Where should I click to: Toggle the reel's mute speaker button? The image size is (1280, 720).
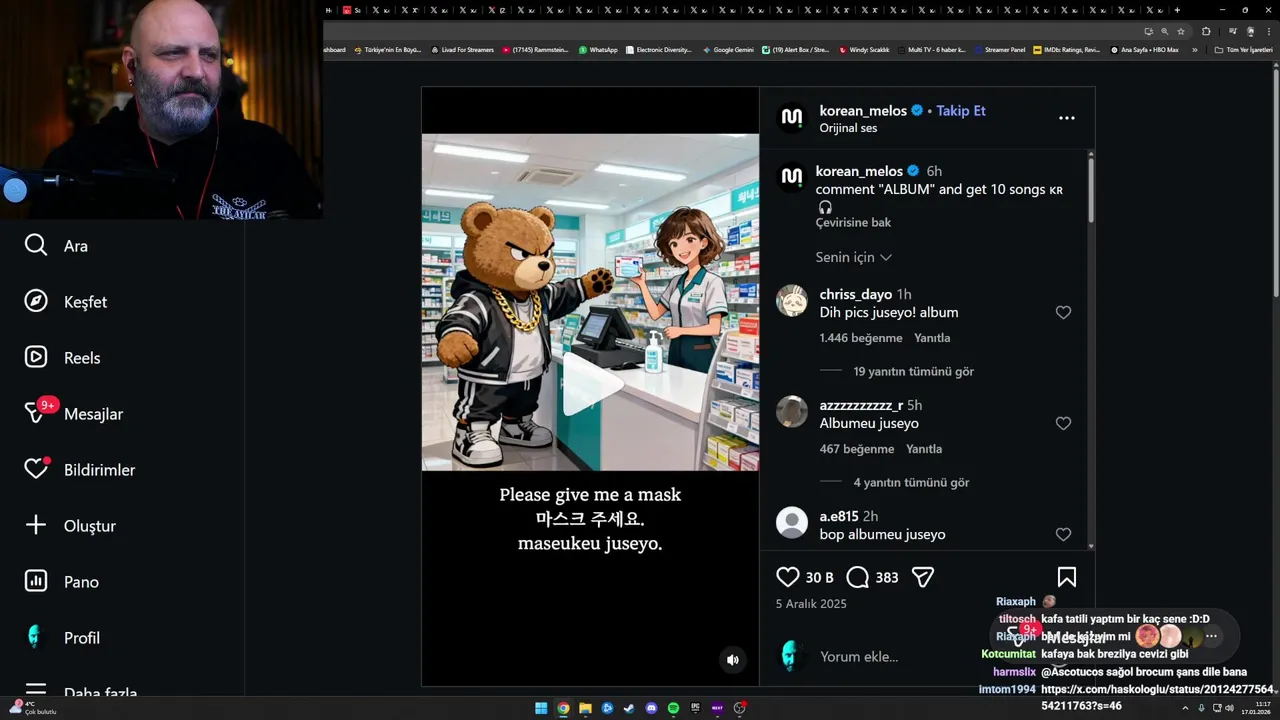[x=733, y=660]
